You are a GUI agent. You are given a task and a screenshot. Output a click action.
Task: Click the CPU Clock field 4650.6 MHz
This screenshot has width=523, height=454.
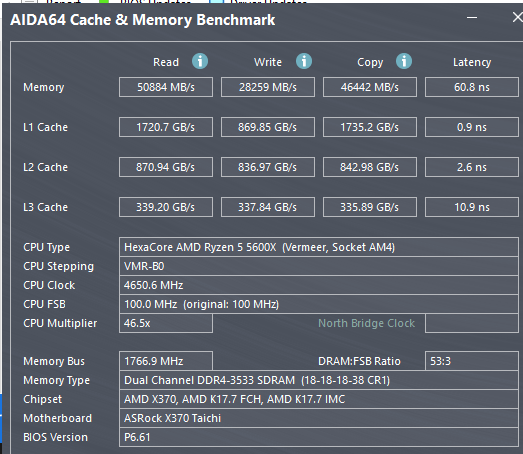(x=319, y=285)
